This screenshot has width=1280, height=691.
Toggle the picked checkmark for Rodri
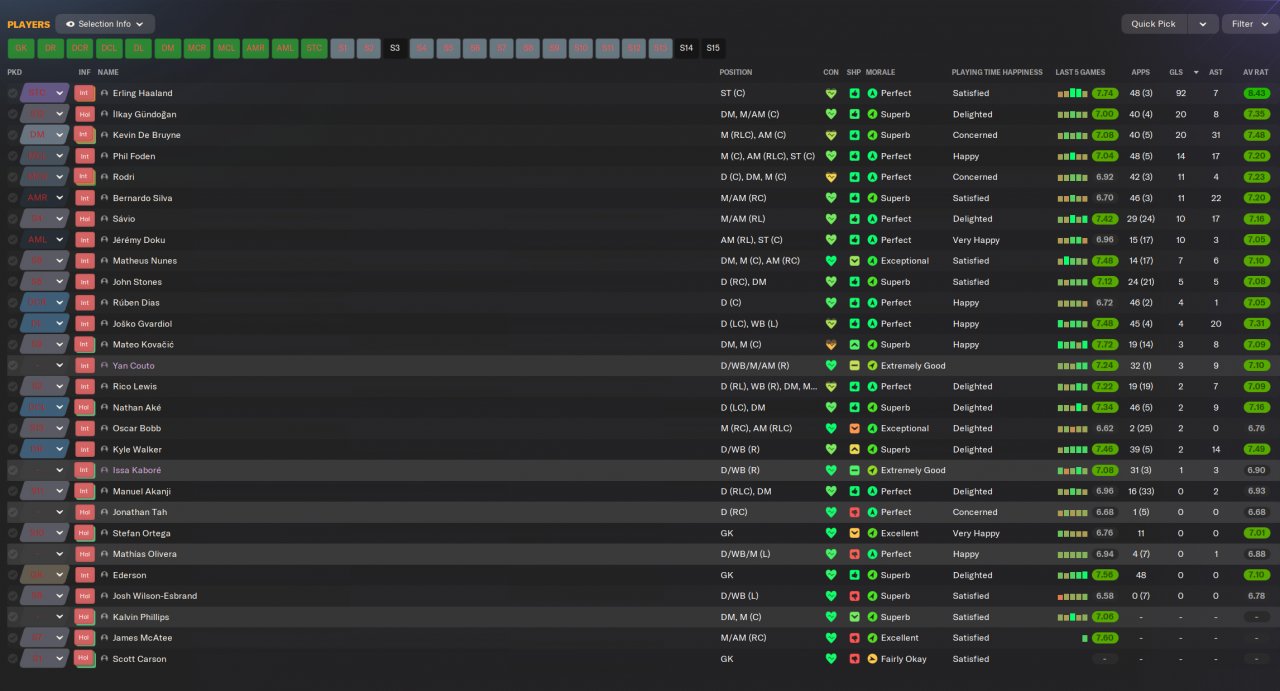coord(13,177)
